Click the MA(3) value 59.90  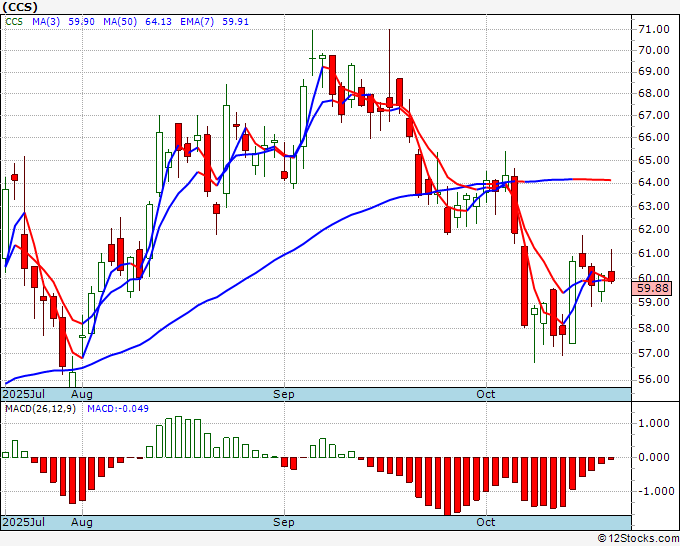tap(82, 22)
